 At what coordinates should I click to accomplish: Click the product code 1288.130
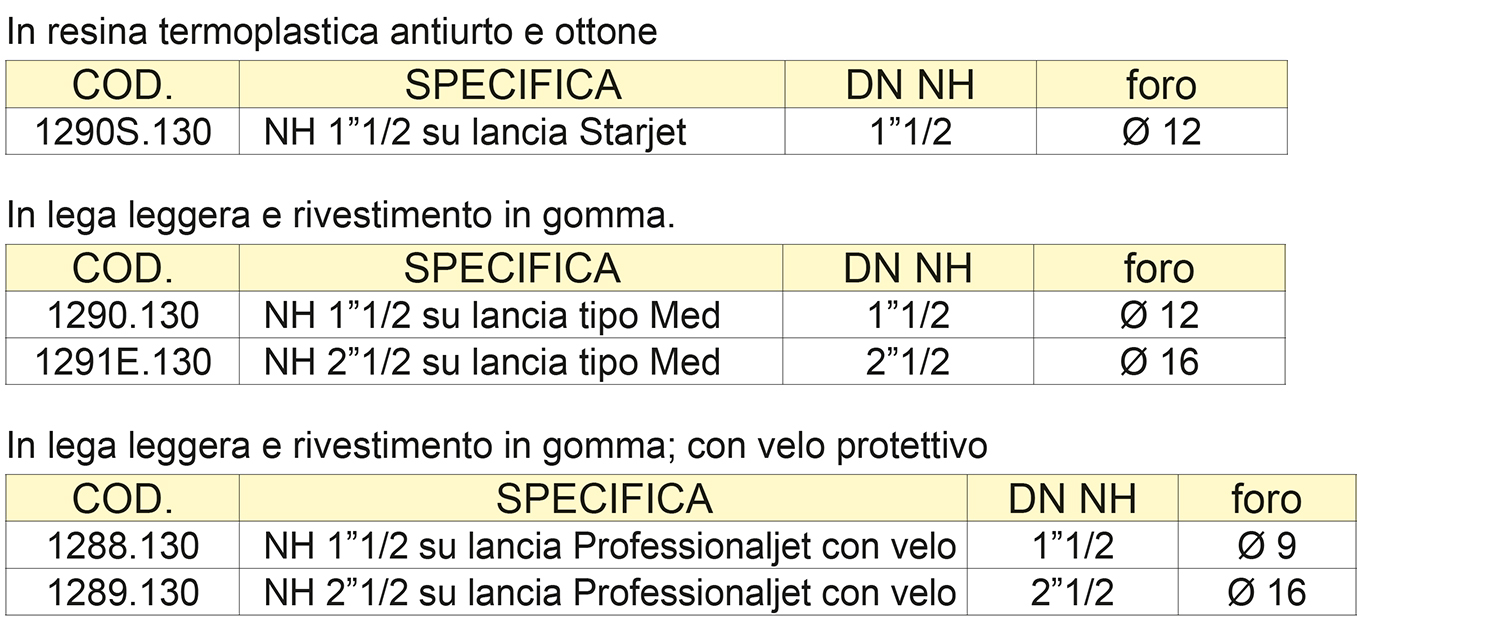123,546
